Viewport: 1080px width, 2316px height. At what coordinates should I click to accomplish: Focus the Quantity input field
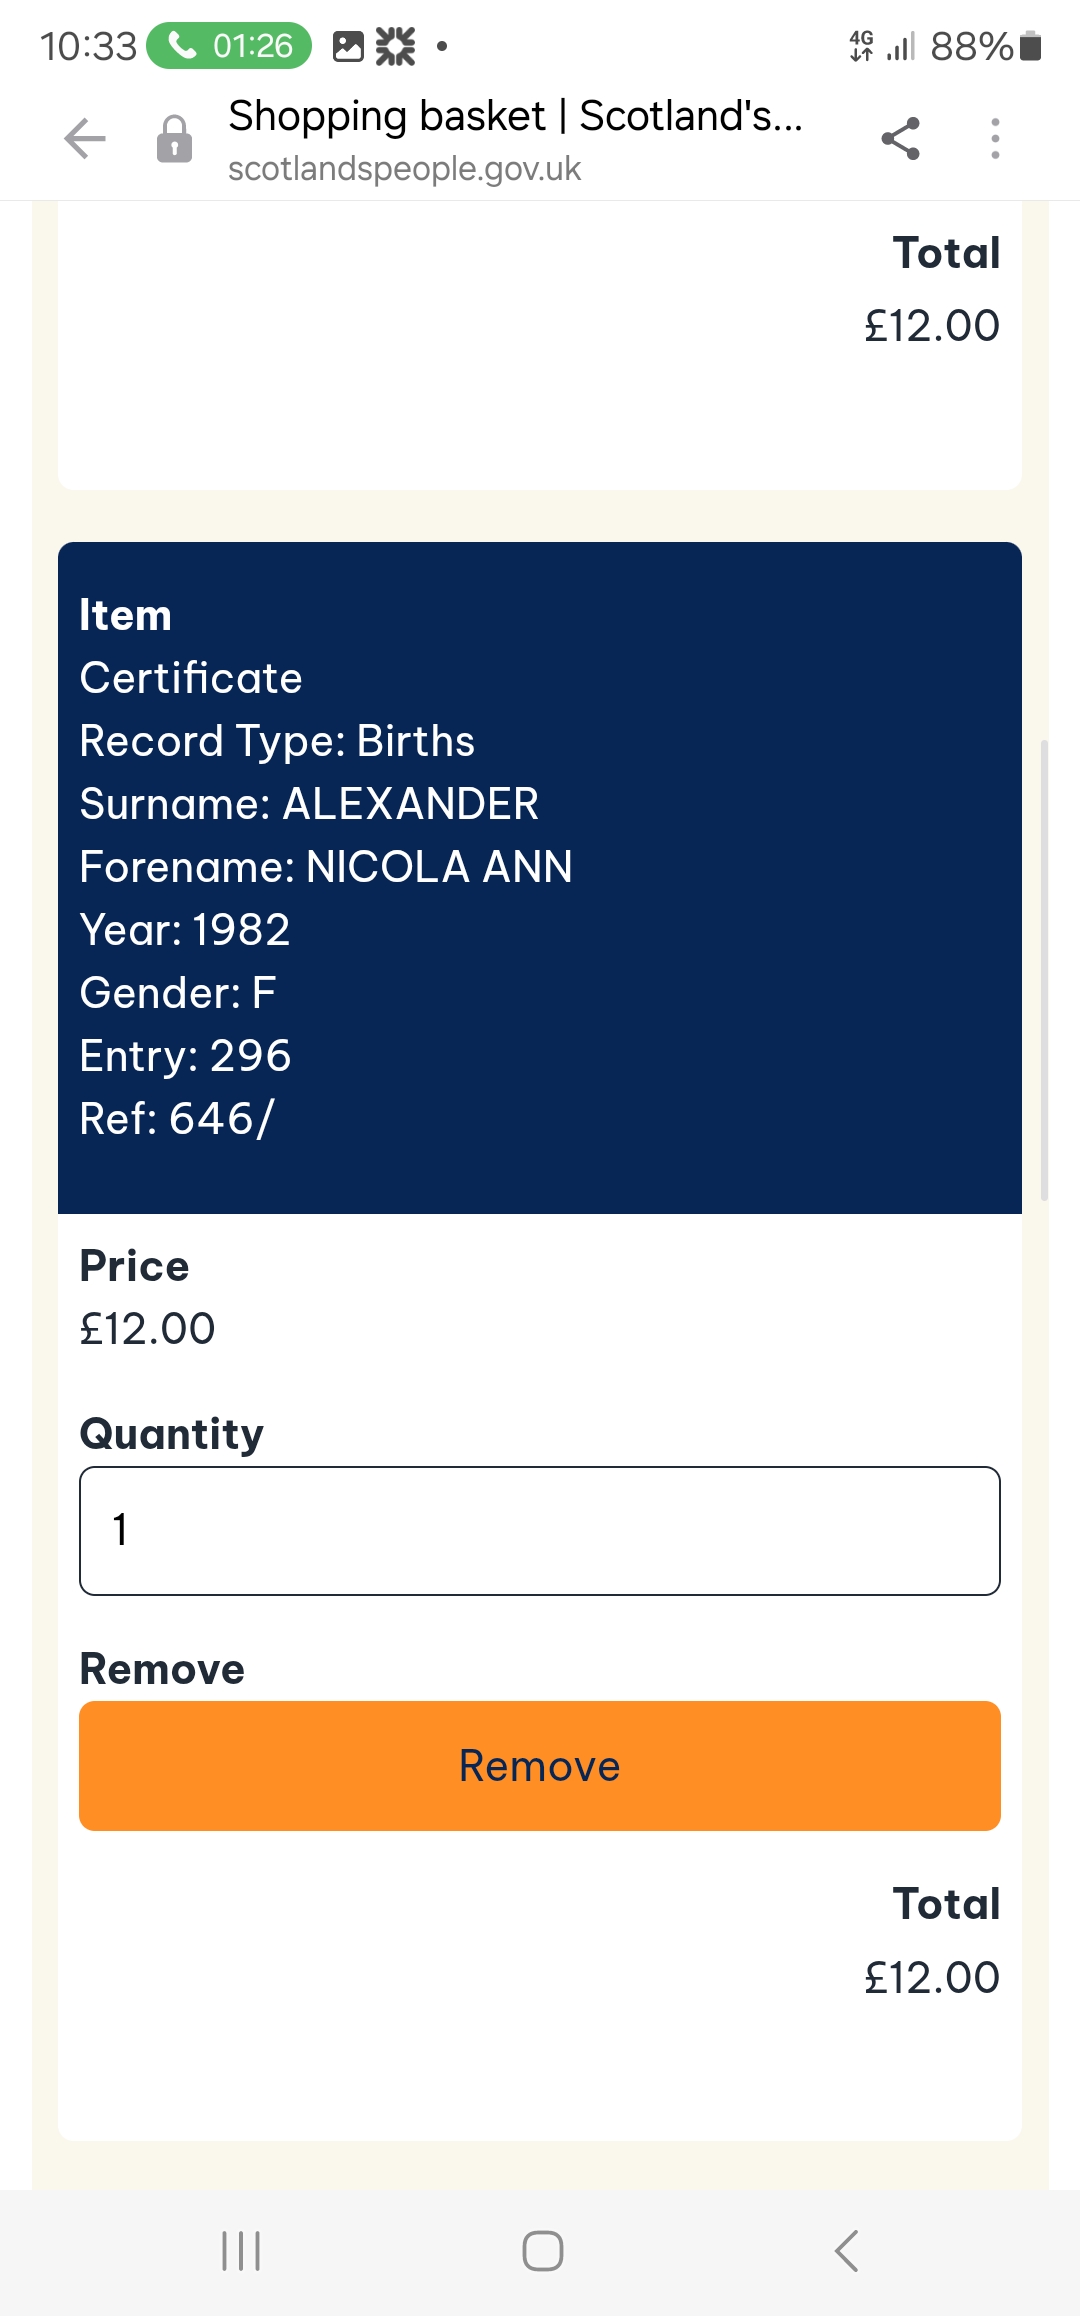click(x=540, y=1531)
